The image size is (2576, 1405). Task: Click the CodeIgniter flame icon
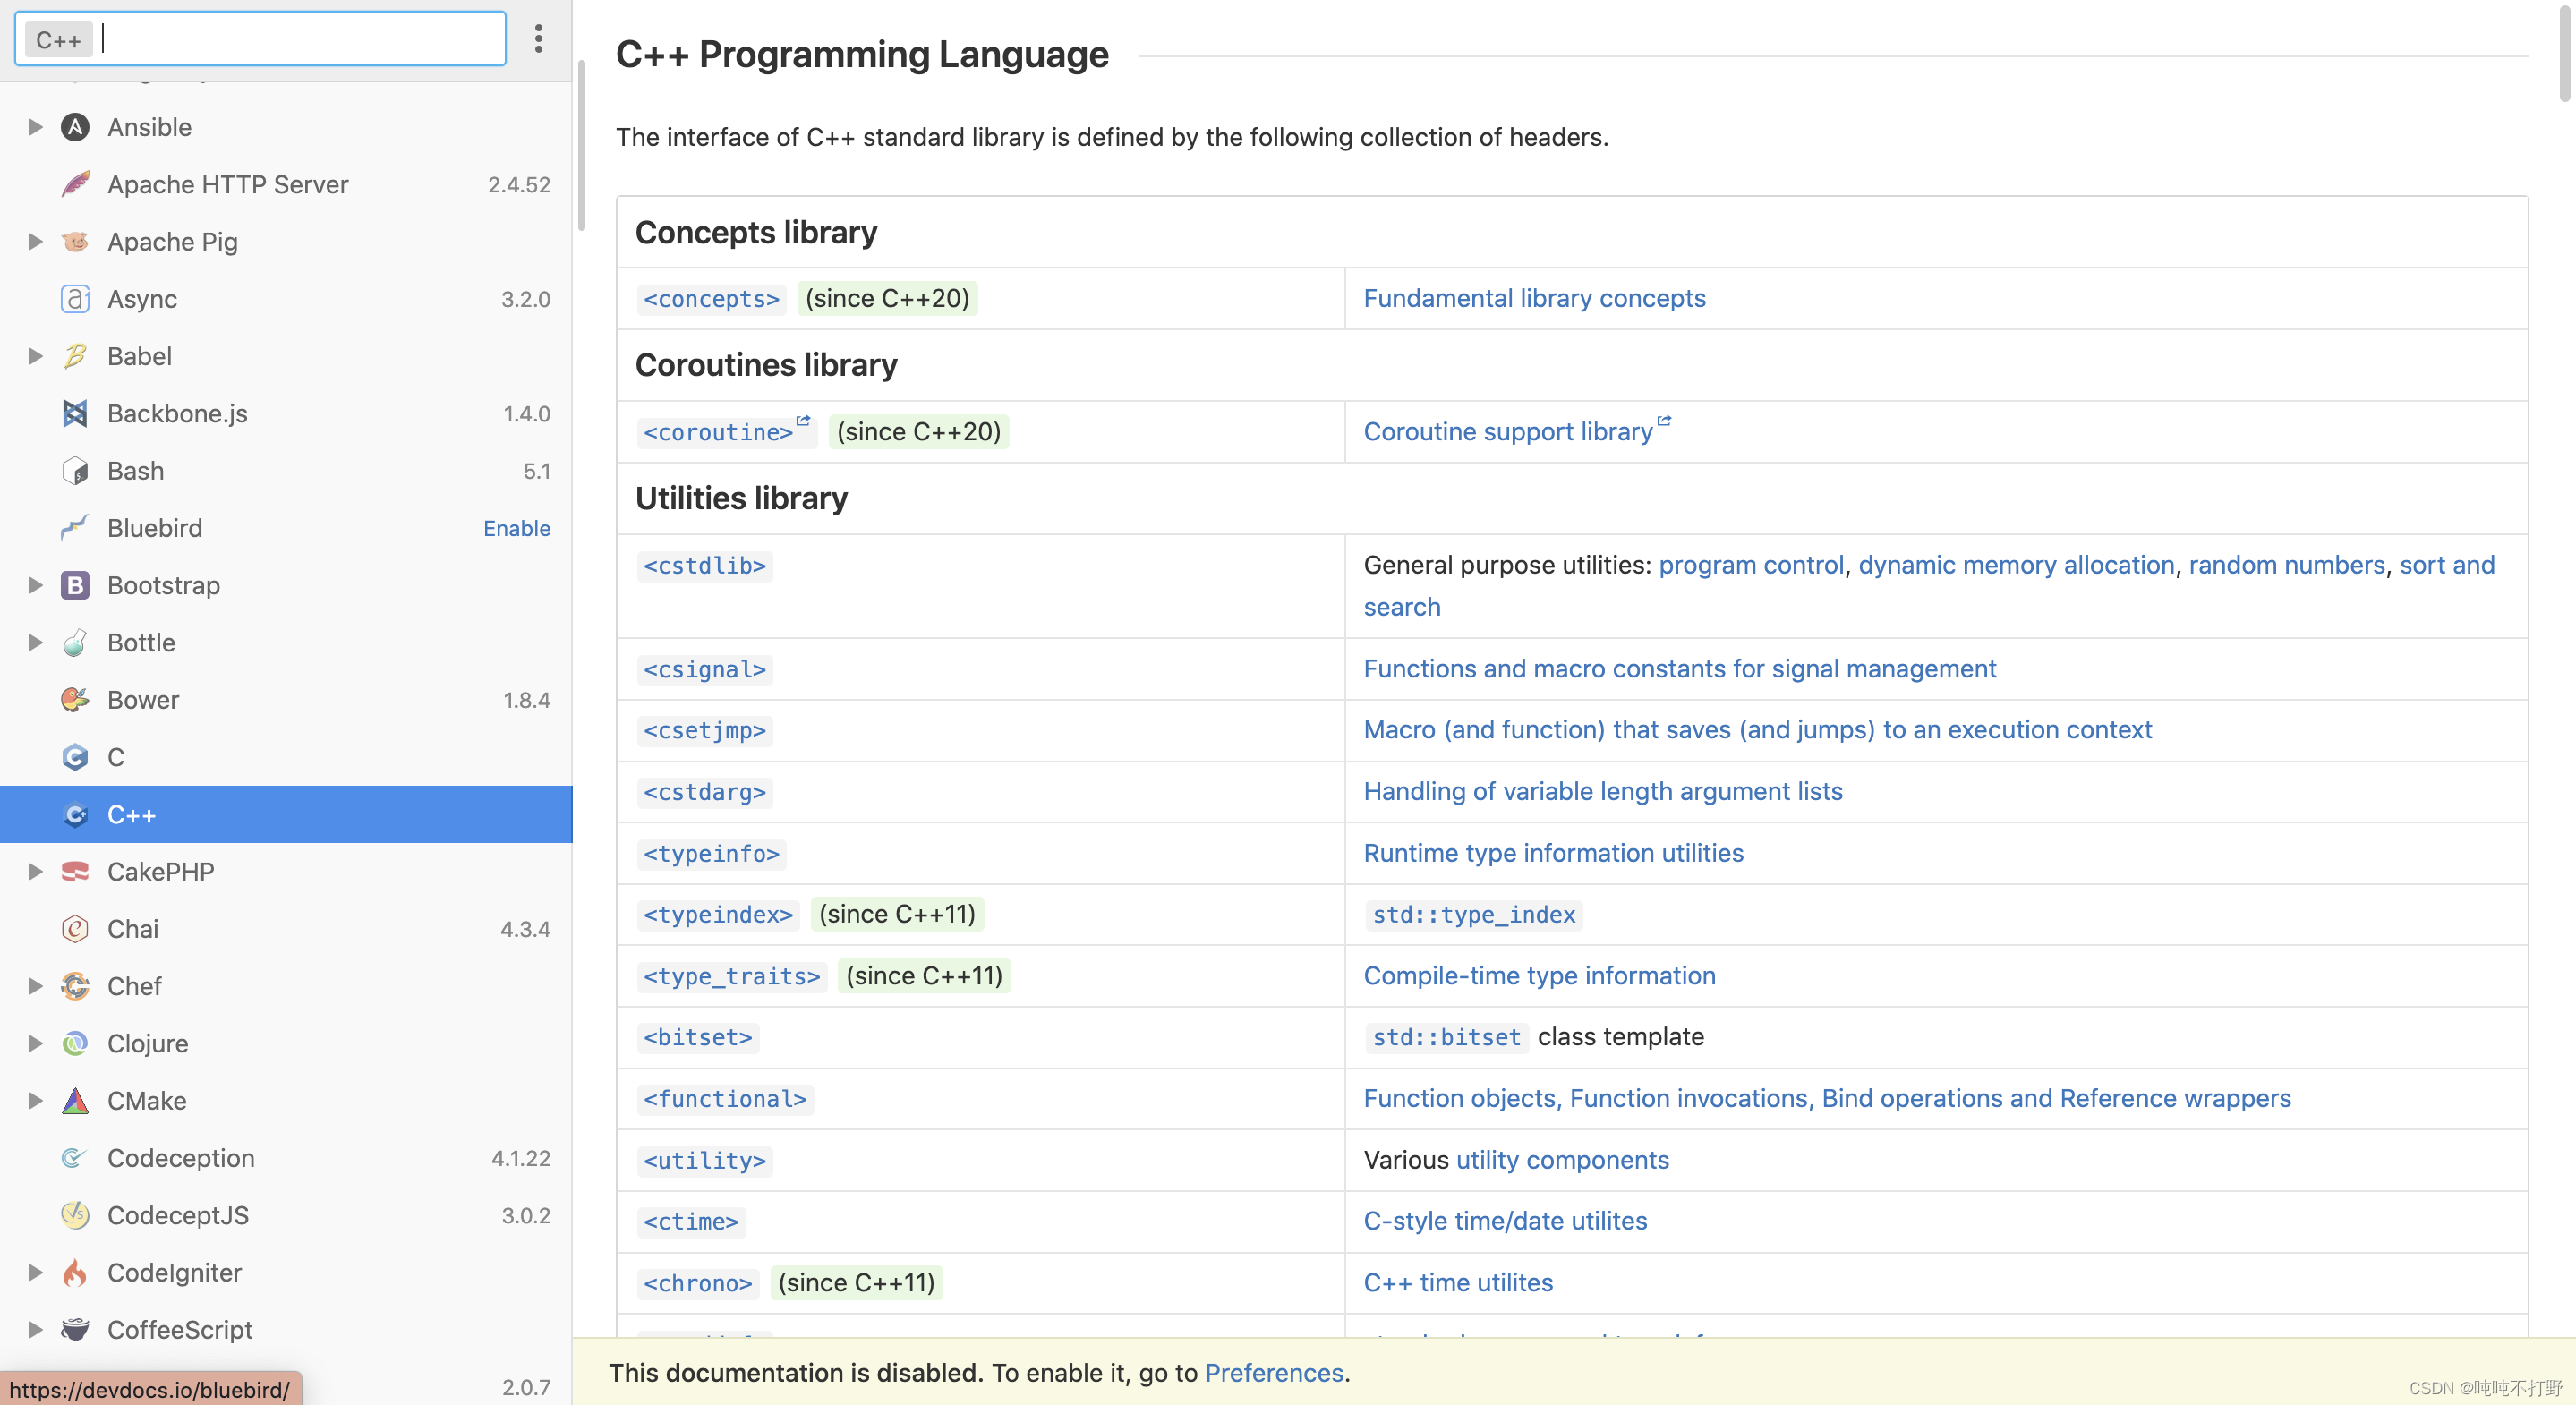pyautogui.click(x=75, y=1272)
